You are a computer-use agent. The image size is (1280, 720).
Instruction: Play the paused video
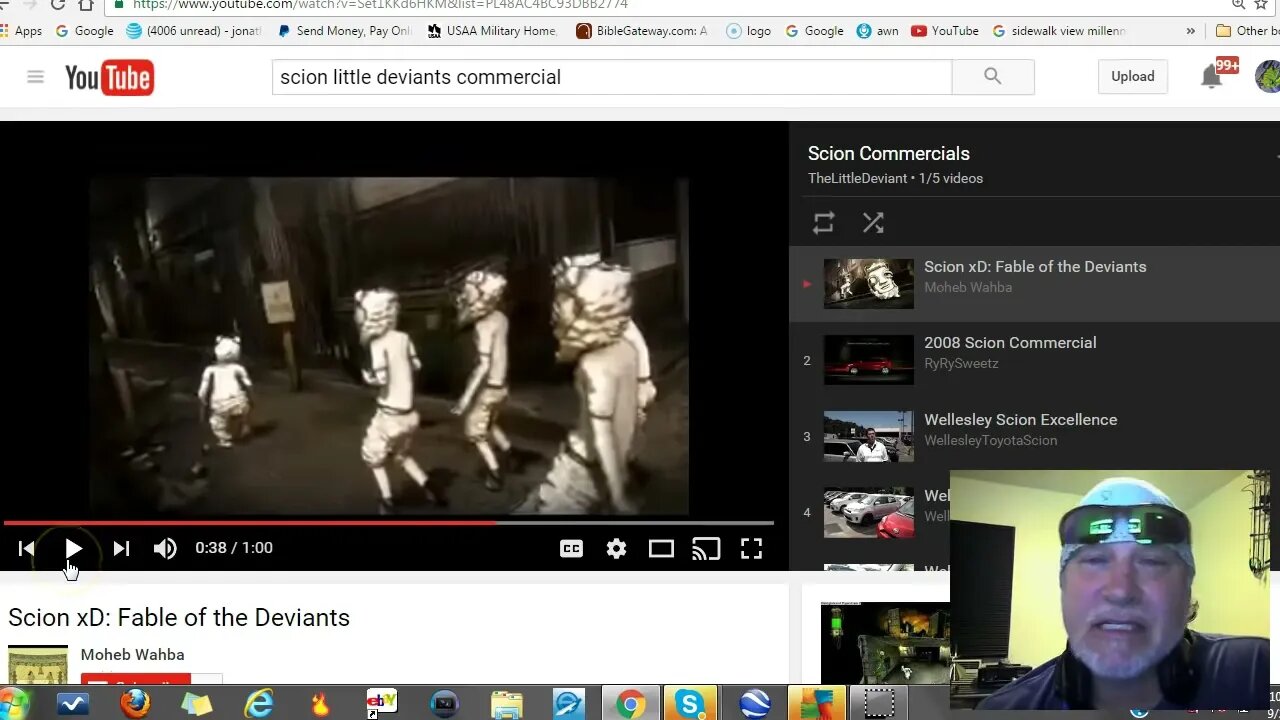[x=73, y=548]
